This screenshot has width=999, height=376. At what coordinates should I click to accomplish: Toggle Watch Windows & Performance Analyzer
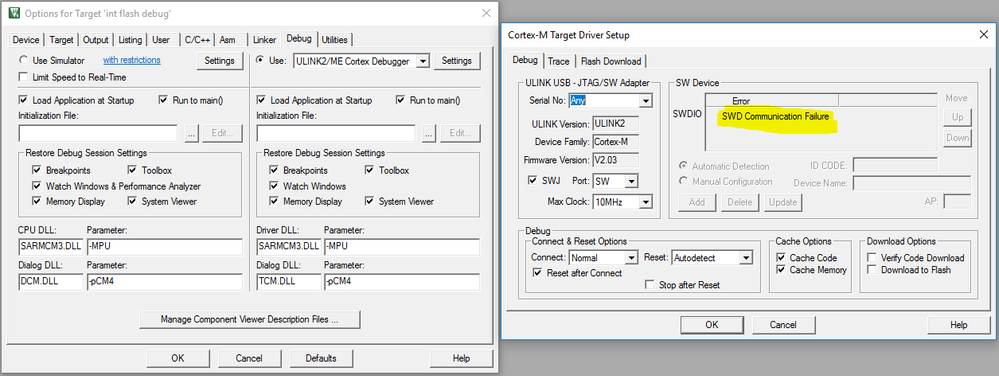coord(36,186)
